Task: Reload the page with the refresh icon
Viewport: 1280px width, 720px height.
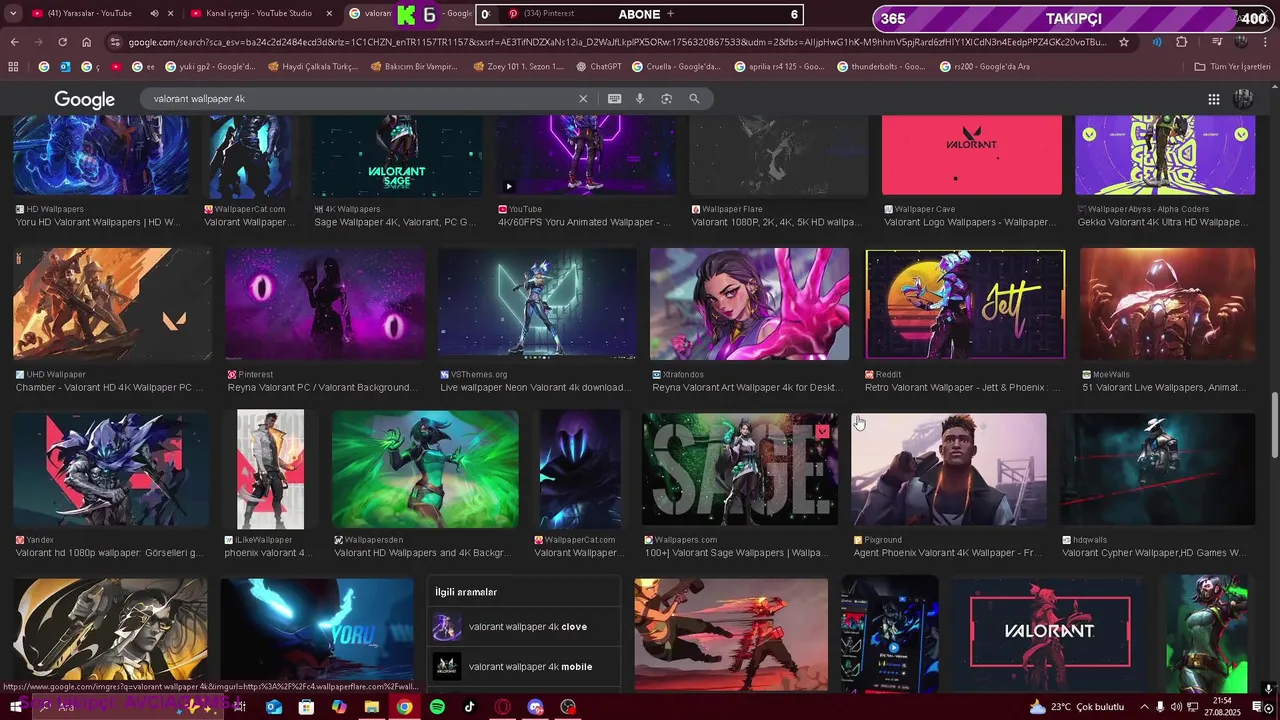Action: tap(62, 42)
